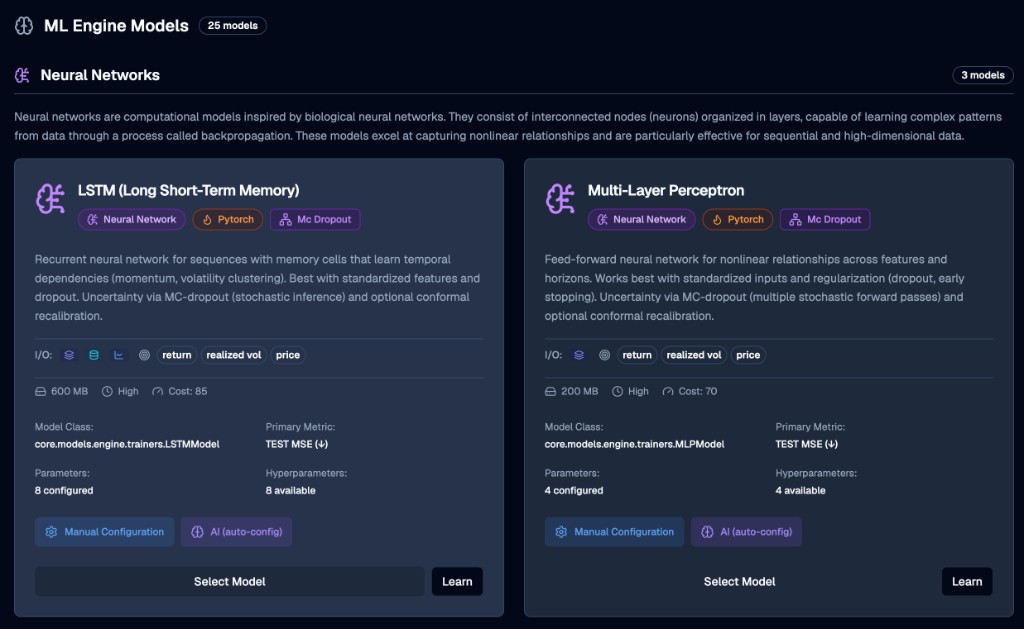Open Learn for the LSTM model
The width and height of the screenshot is (1024, 629).
[x=457, y=582]
